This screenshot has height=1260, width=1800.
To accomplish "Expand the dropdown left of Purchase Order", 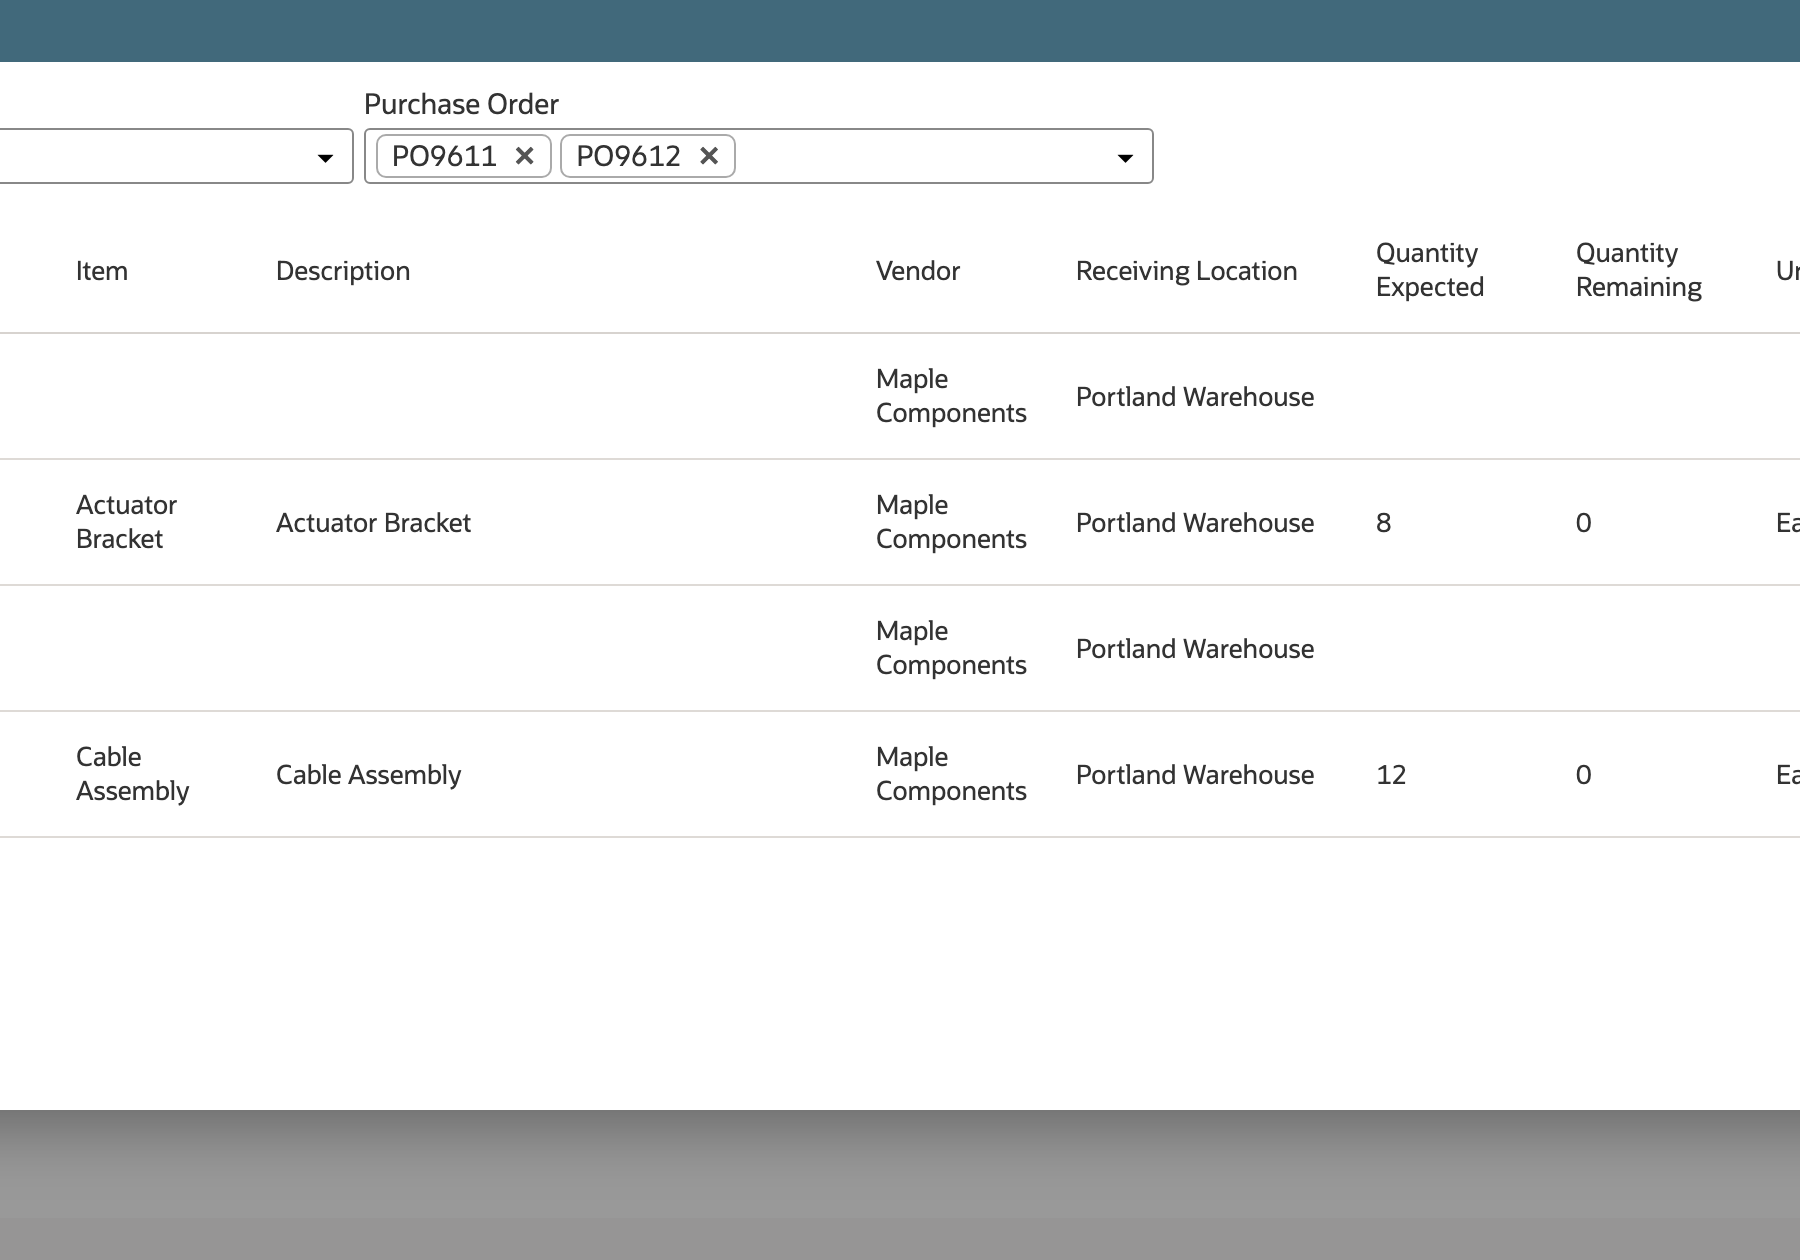I will (x=325, y=158).
